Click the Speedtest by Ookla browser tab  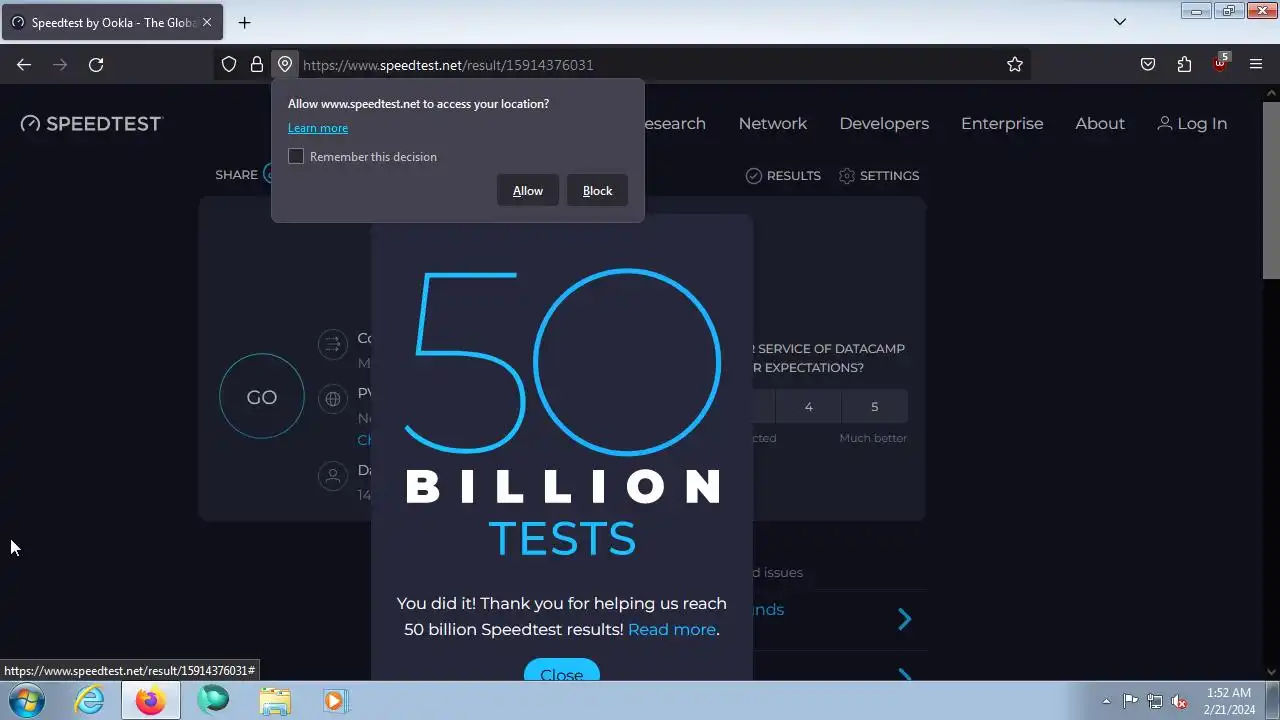point(111,22)
